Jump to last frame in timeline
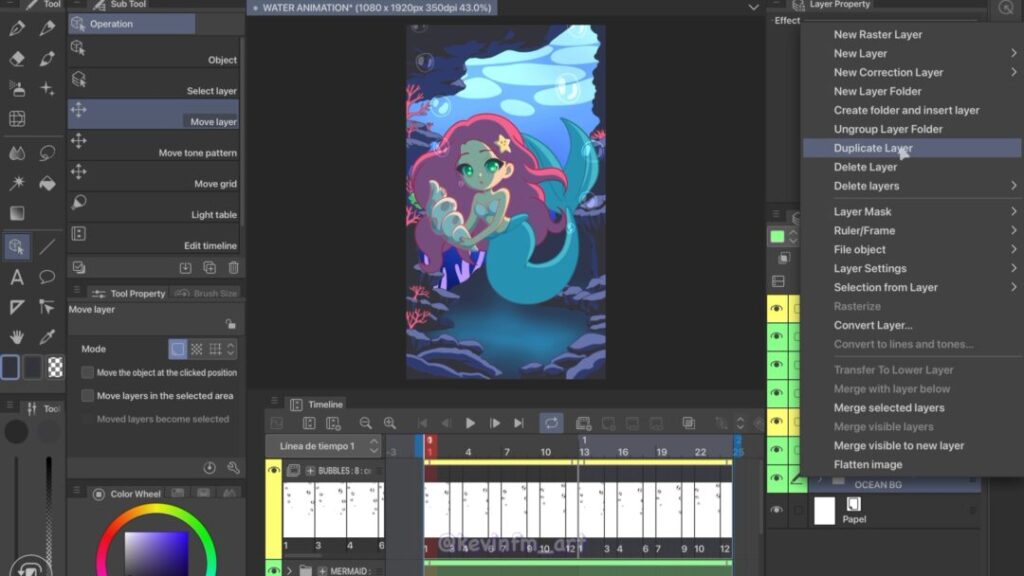The height and width of the screenshot is (576, 1024). pos(519,423)
